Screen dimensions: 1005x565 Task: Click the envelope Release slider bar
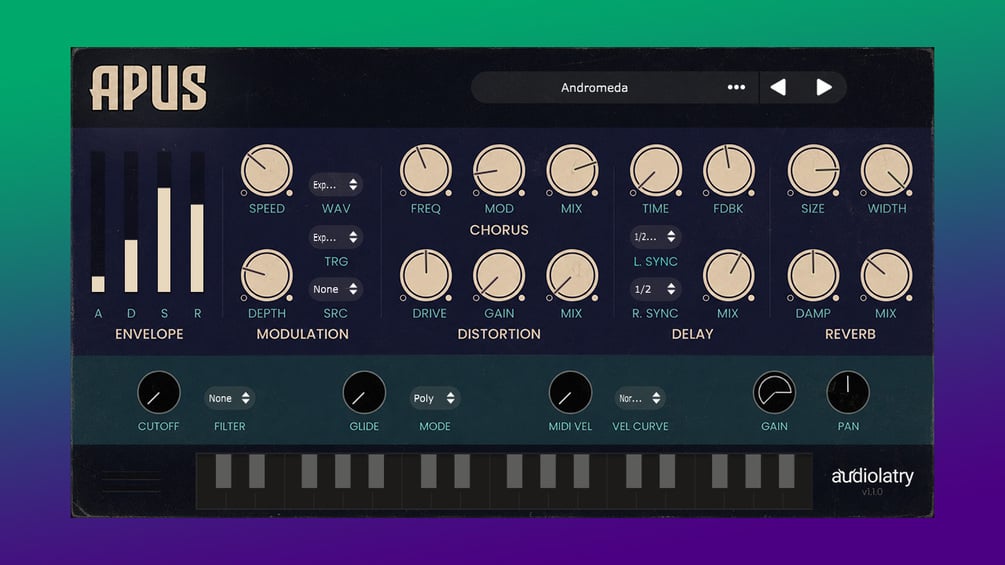tap(197, 222)
